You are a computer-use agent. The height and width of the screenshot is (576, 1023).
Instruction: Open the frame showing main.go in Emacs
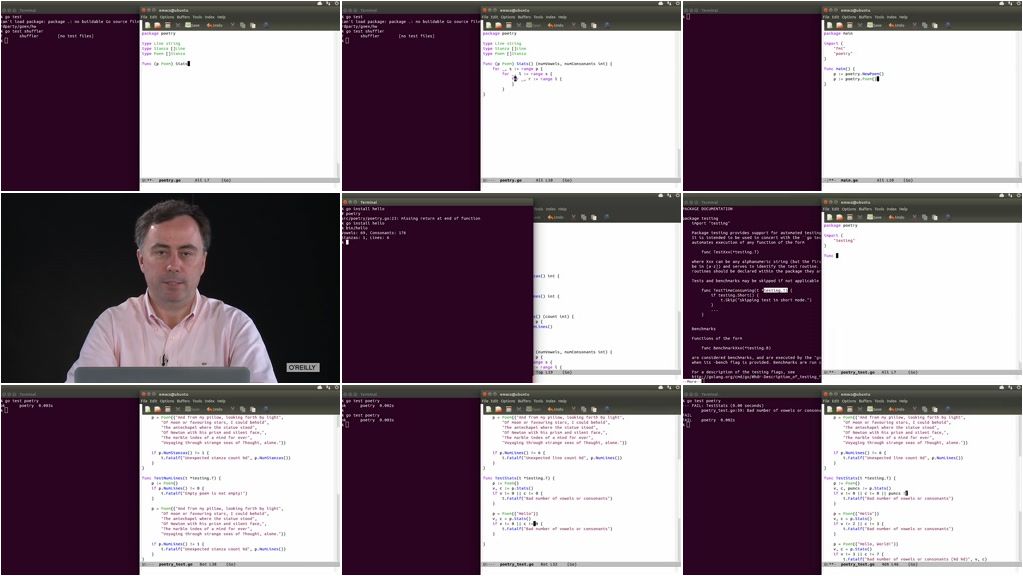(x=852, y=96)
